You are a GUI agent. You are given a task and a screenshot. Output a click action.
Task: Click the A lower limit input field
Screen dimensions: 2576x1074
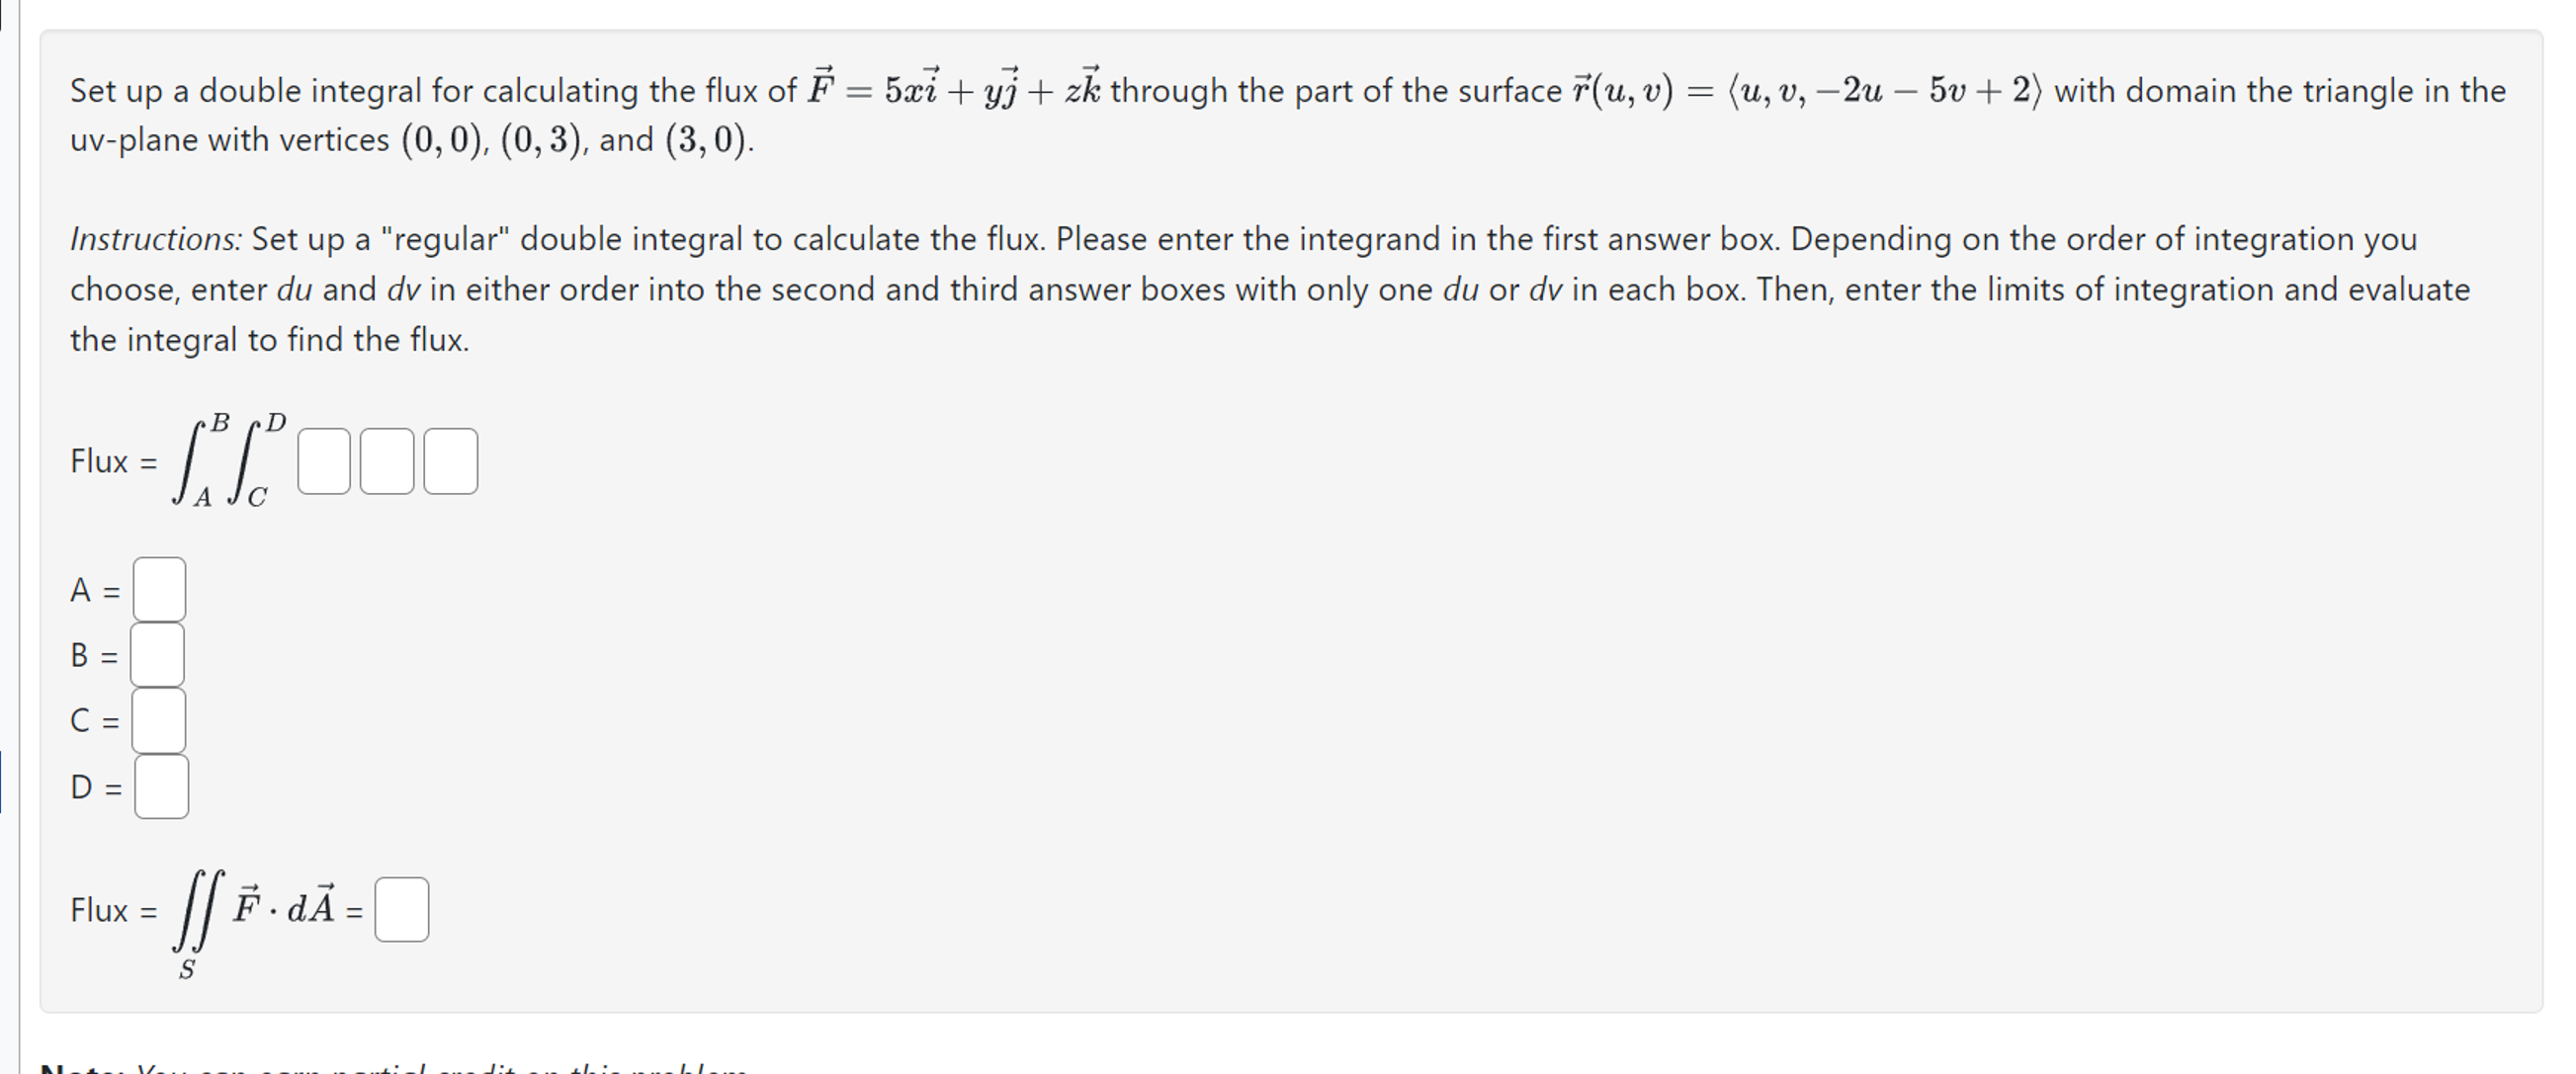coord(158,589)
